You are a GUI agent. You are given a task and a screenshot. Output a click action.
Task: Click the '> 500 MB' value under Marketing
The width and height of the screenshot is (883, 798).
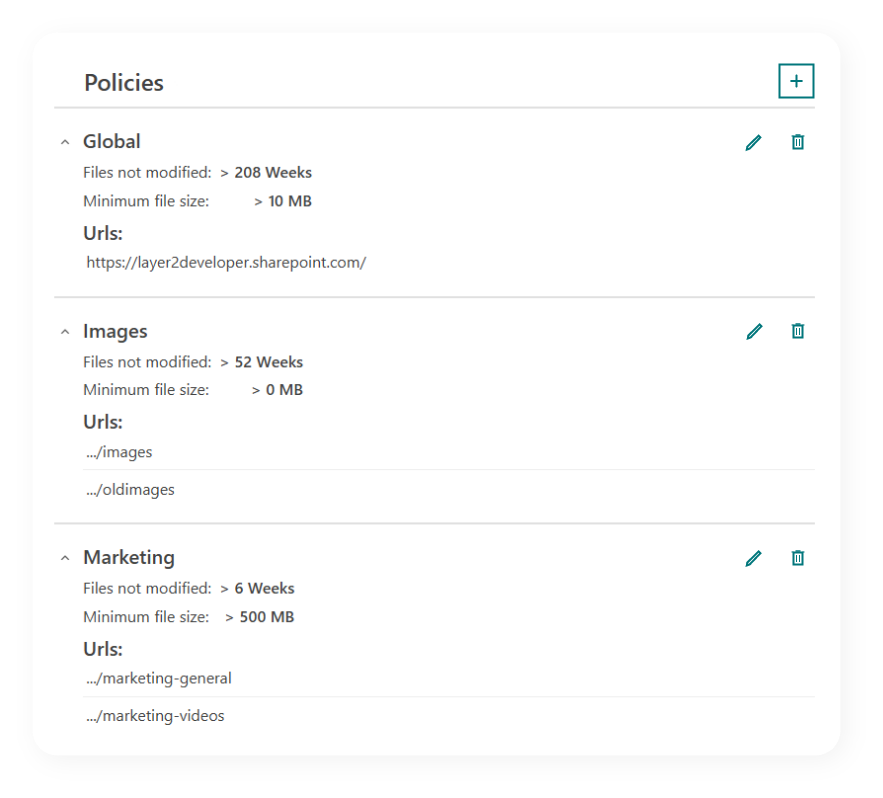259,617
